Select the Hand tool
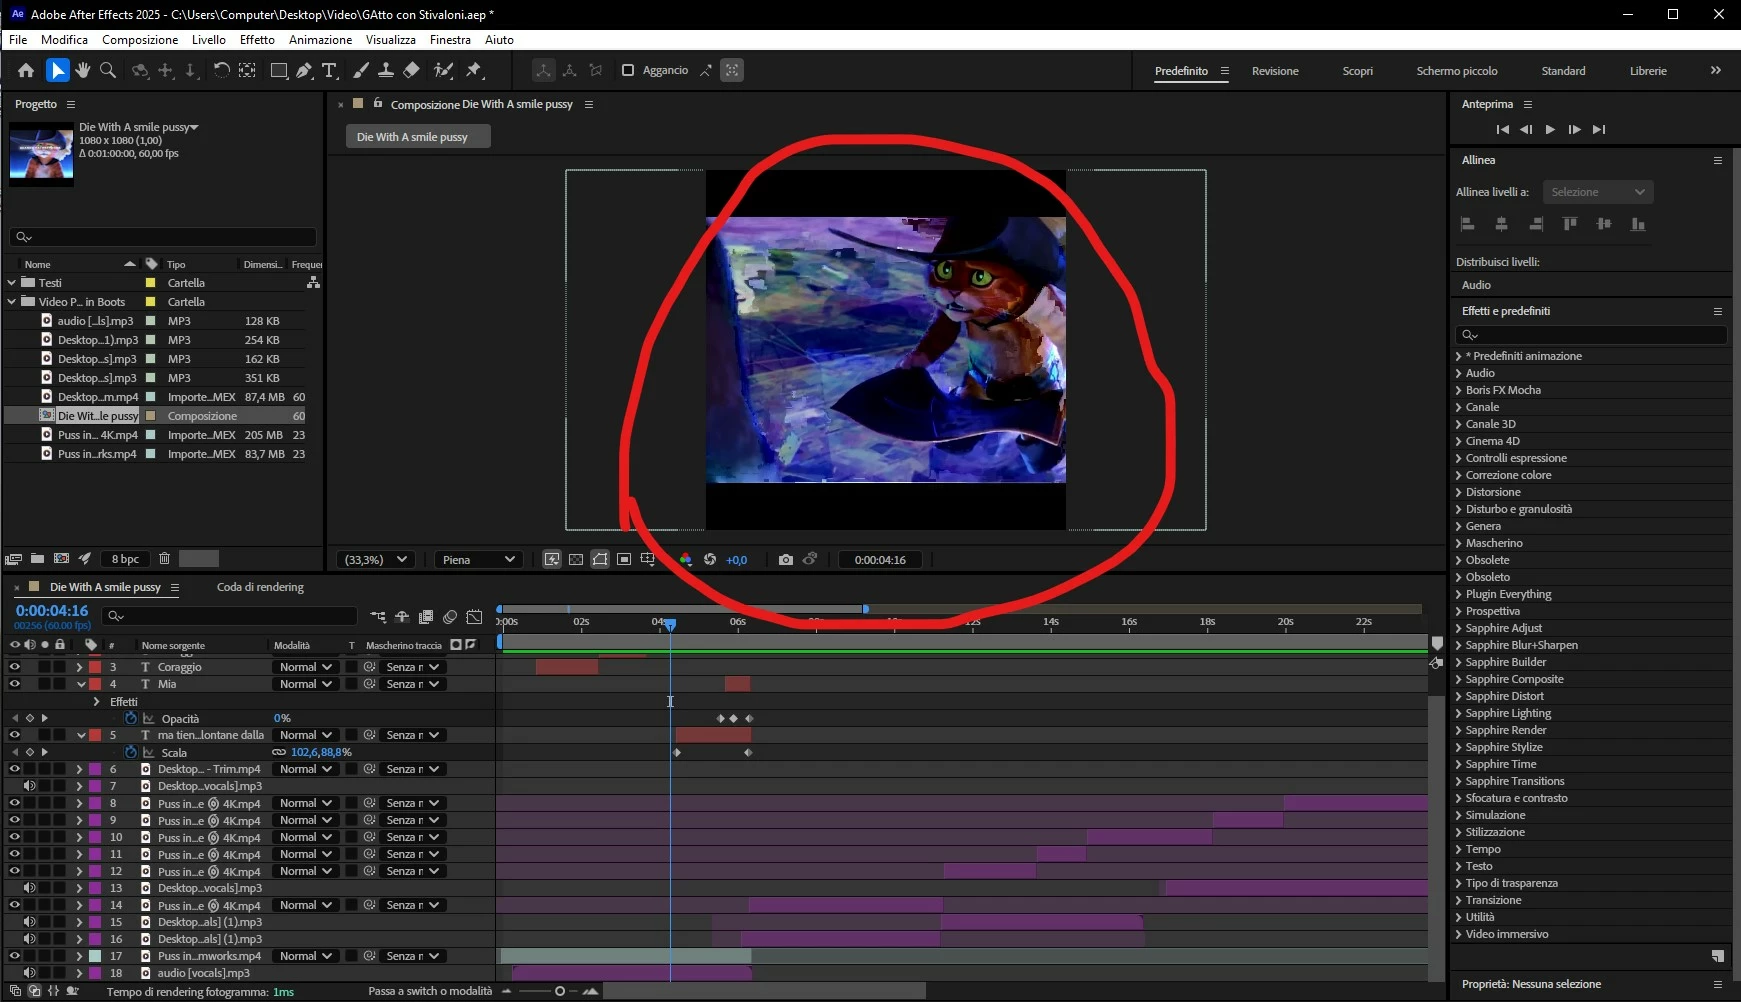 83,70
